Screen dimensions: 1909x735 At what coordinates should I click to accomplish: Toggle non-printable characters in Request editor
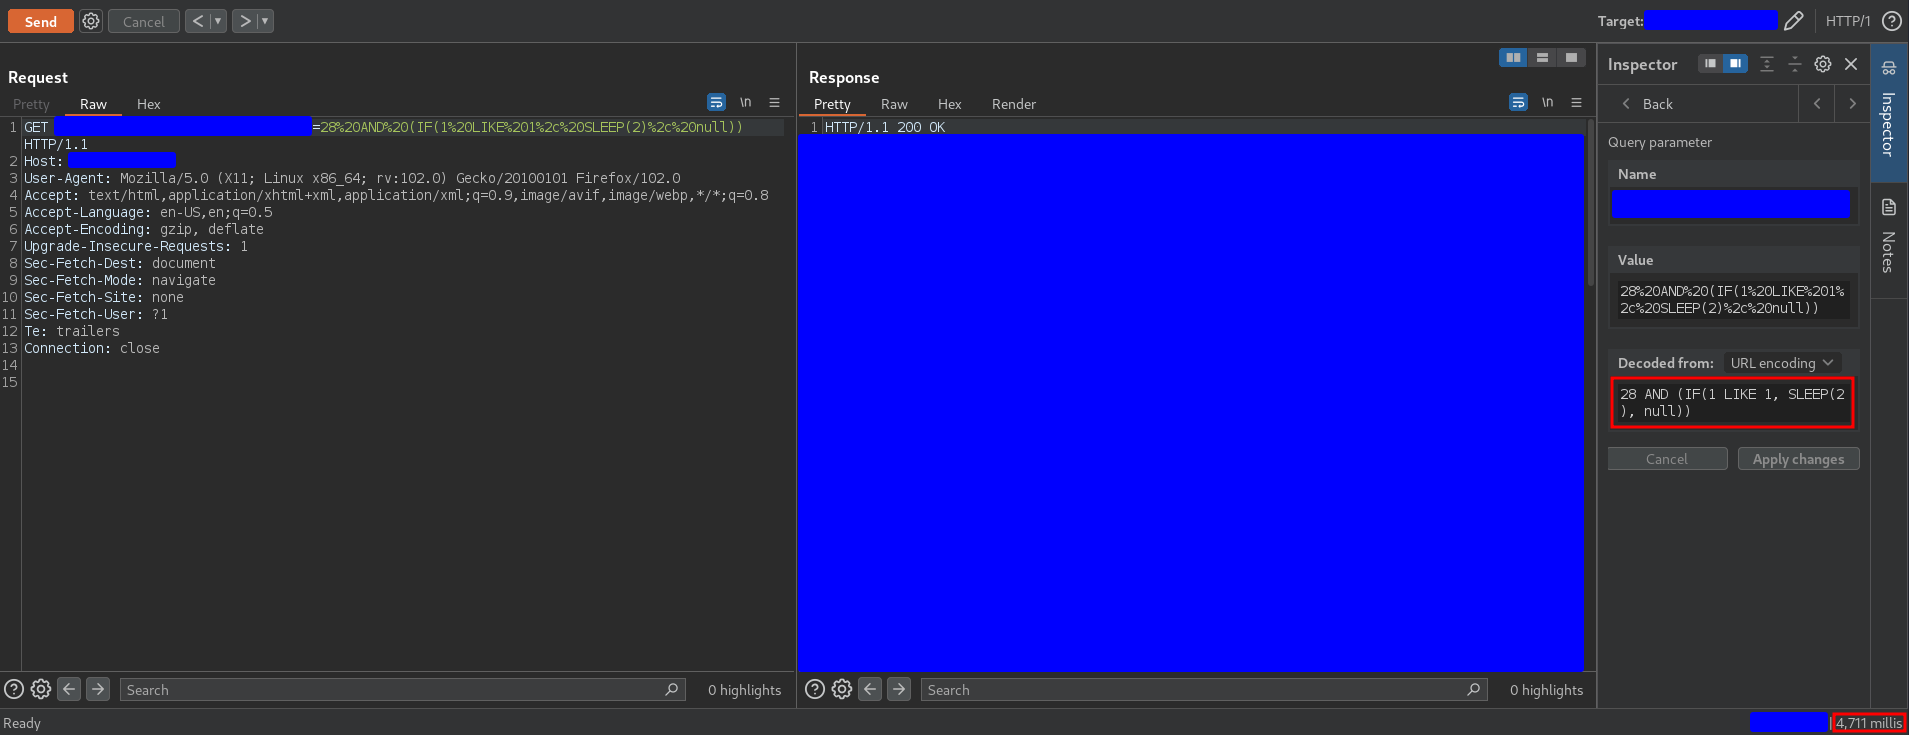tap(745, 102)
